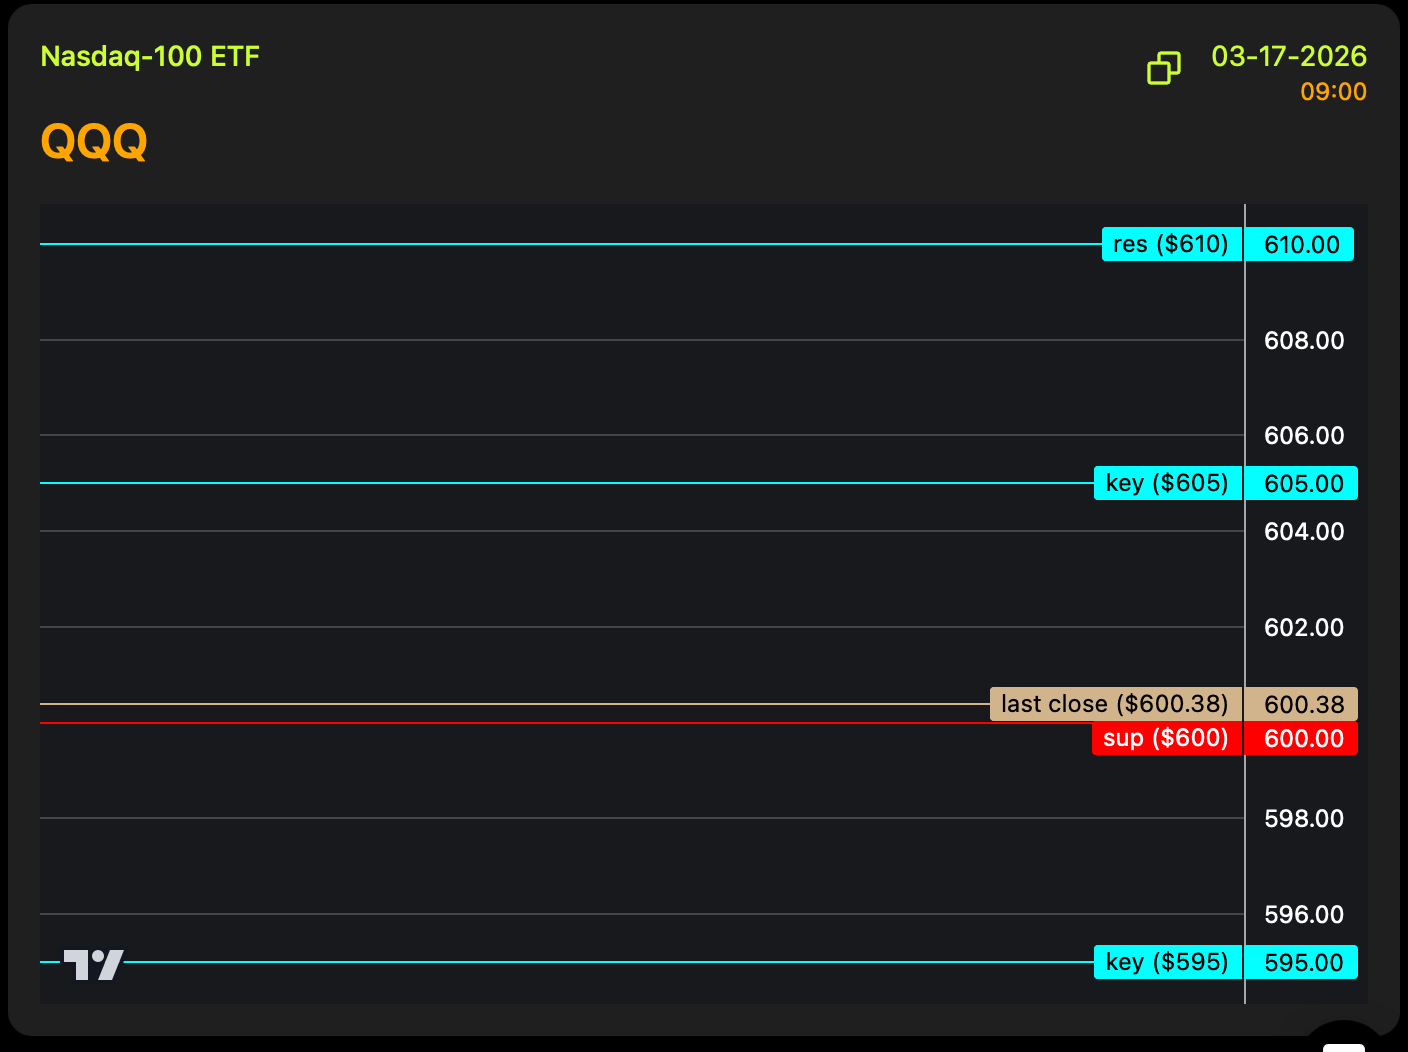1408x1052 pixels.
Task: Click the copy chart icon
Action: [1163, 68]
